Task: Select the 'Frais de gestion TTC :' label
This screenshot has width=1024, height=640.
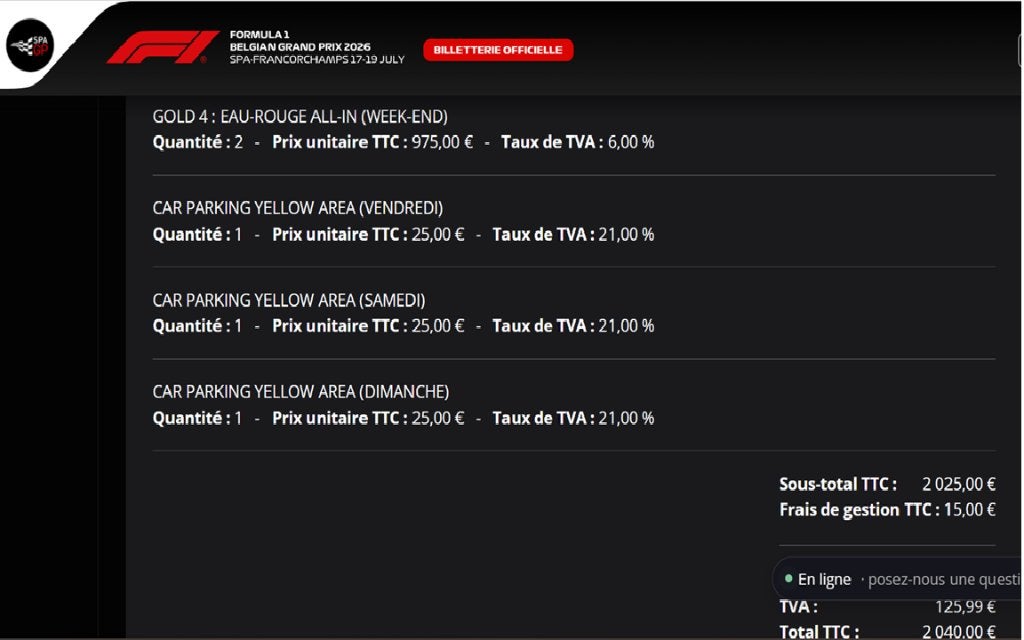Action: coord(859,510)
